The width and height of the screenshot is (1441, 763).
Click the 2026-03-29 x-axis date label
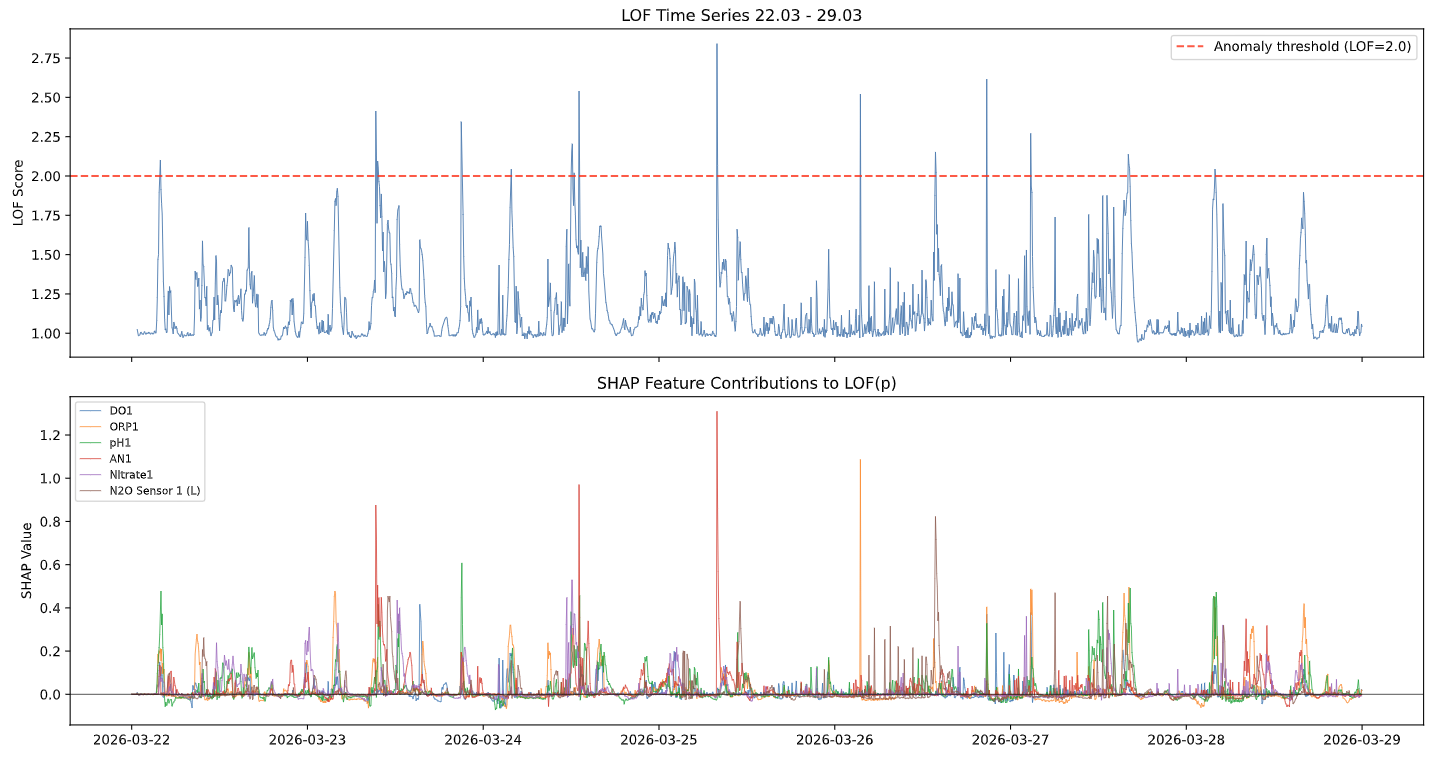click(x=1361, y=741)
